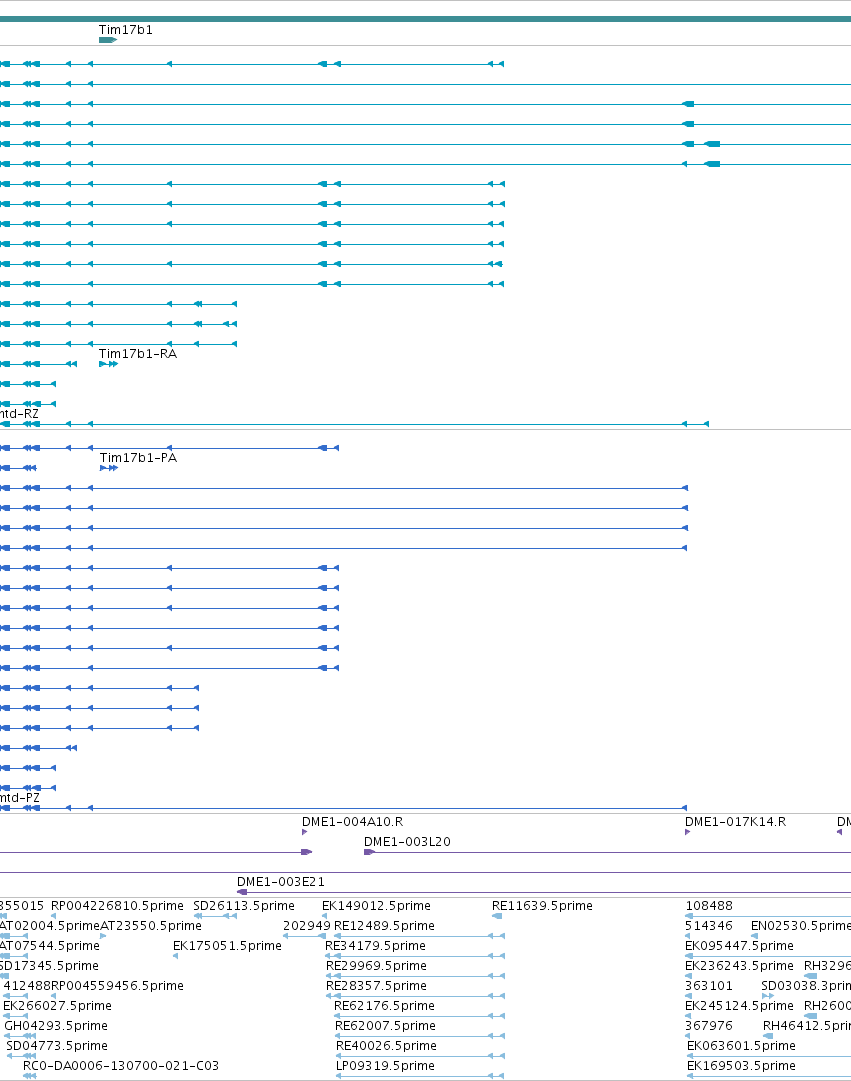This screenshot has height=1081, width=851.
Task: Open EST AT07544.5prime
Action: tap(50, 946)
